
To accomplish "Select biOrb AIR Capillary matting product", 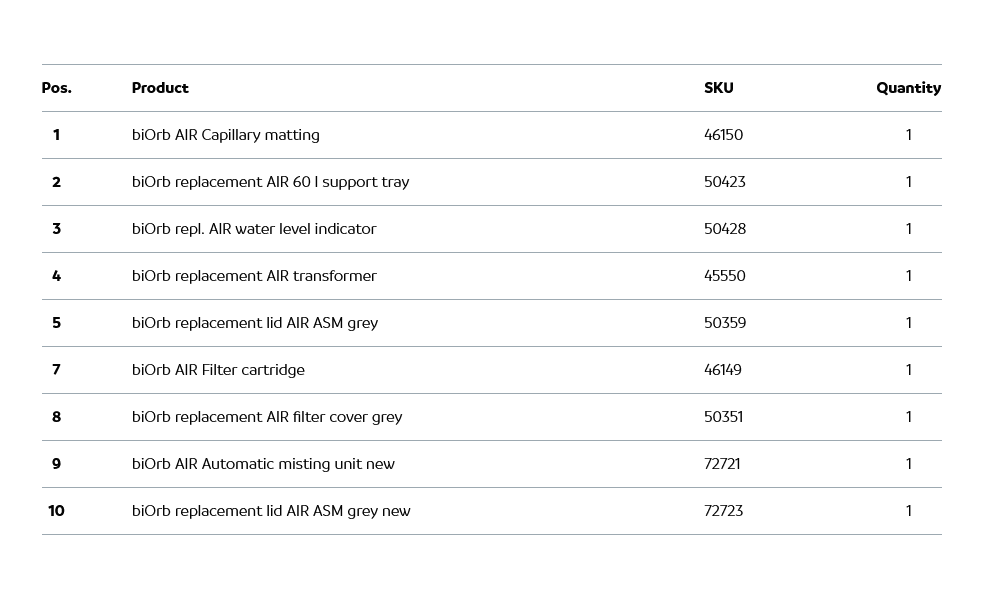I will [x=226, y=135].
